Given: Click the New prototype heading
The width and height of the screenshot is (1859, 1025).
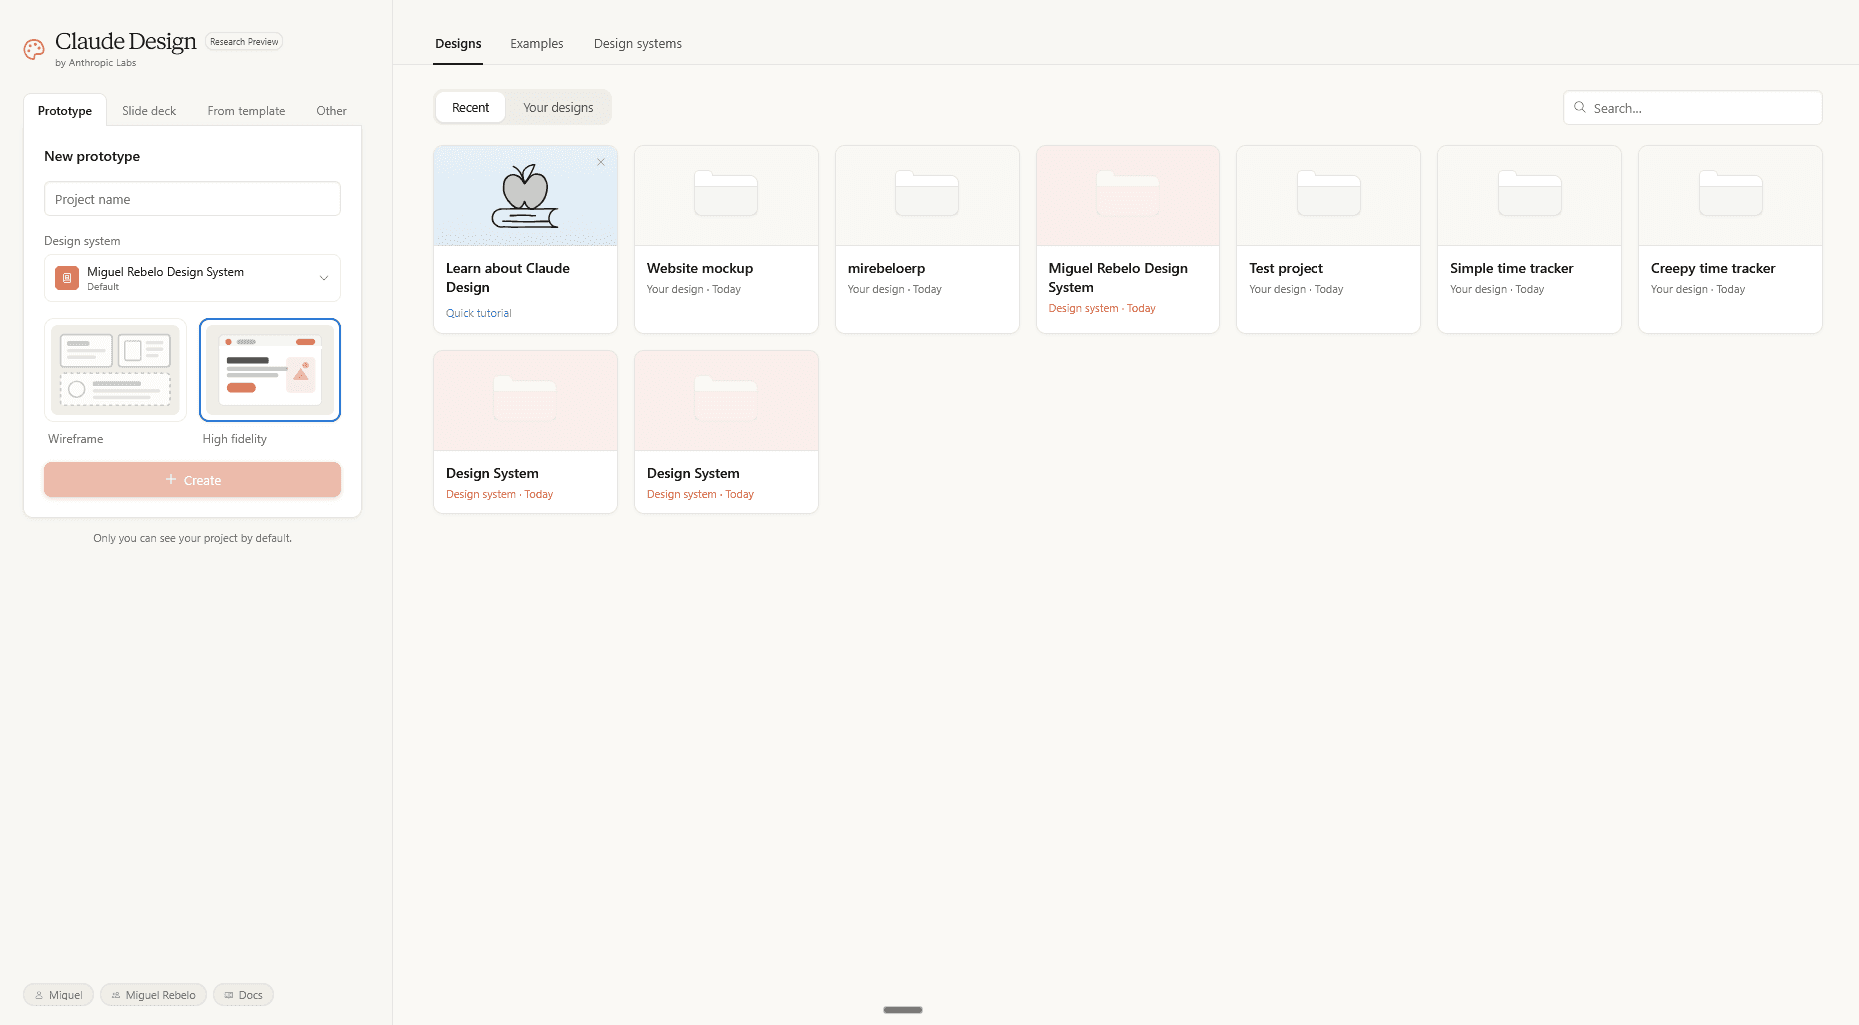Looking at the screenshot, I should coord(92,156).
